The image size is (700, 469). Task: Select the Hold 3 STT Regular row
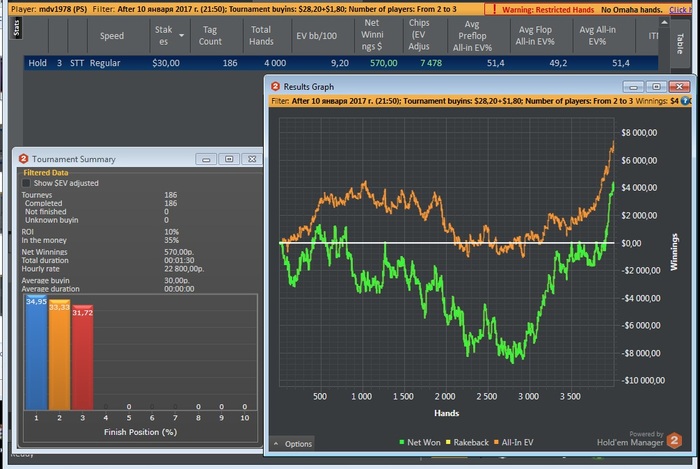pyautogui.click(x=341, y=63)
